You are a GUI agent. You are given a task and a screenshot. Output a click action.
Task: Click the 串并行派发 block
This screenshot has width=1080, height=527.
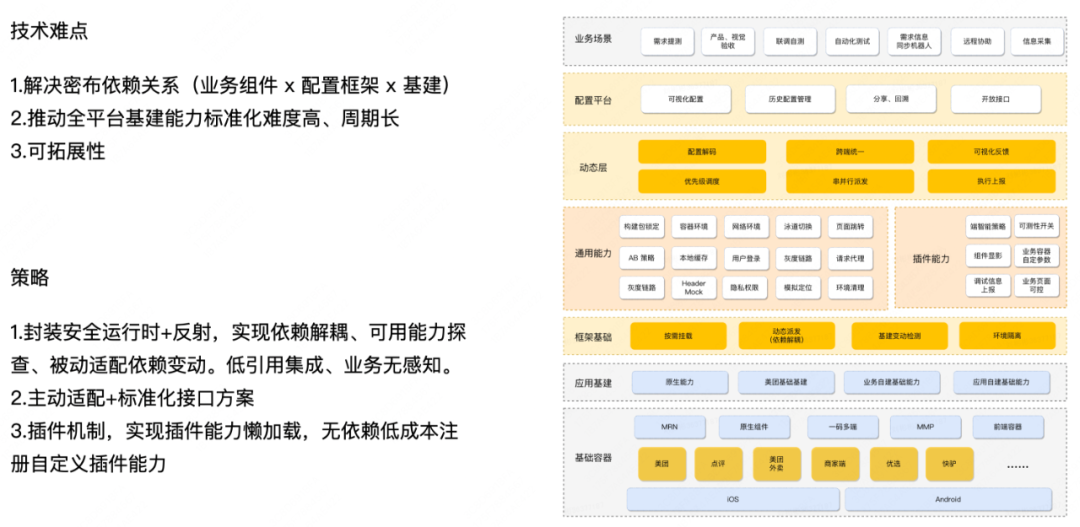point(849,181)
